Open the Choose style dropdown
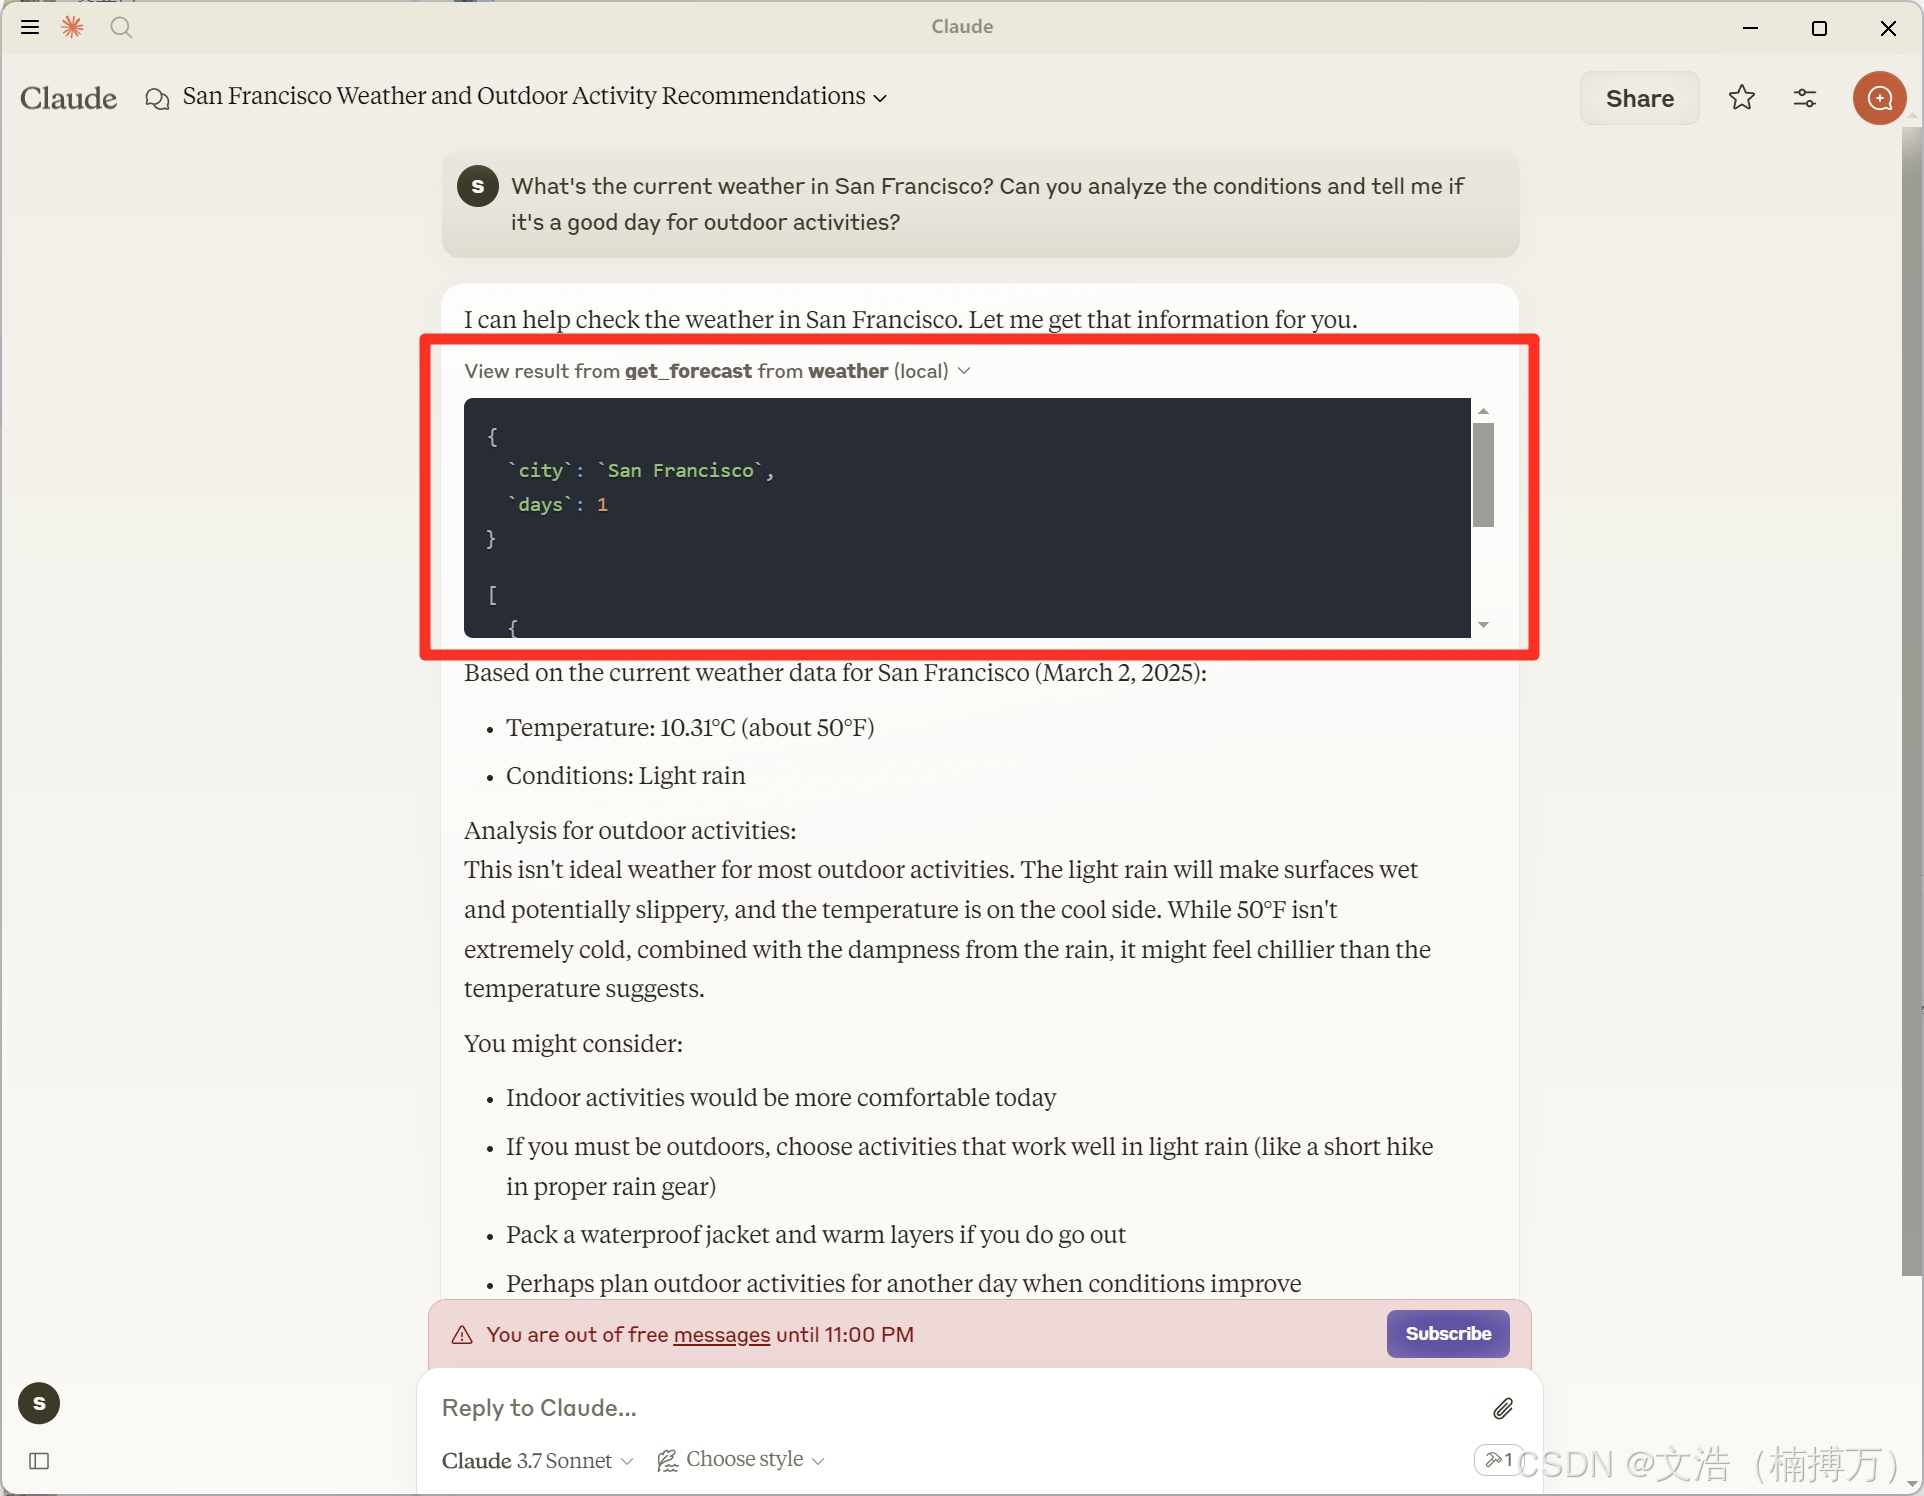1924x1496 pixels. pos(740,1460)
